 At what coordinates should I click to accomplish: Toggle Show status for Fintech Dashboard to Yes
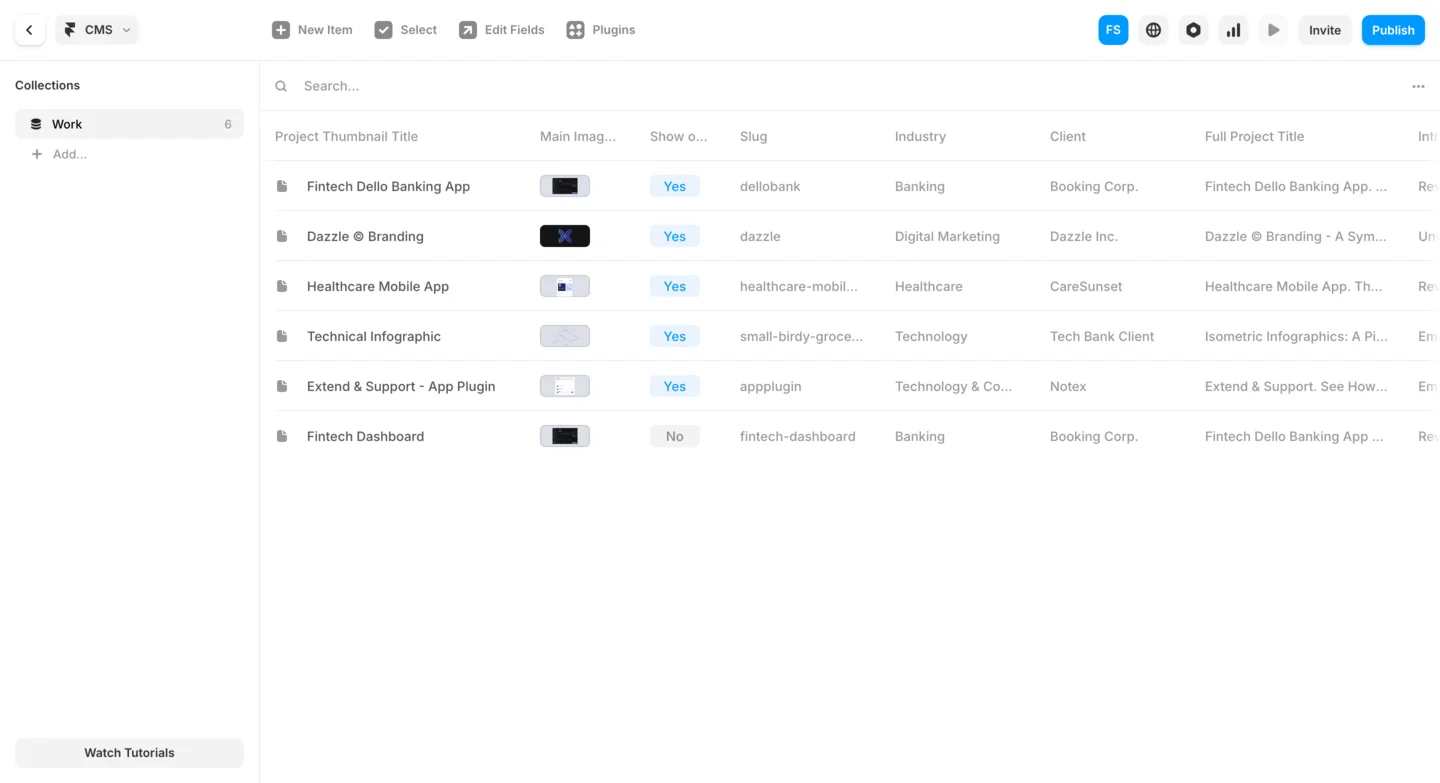pos(674,436)
